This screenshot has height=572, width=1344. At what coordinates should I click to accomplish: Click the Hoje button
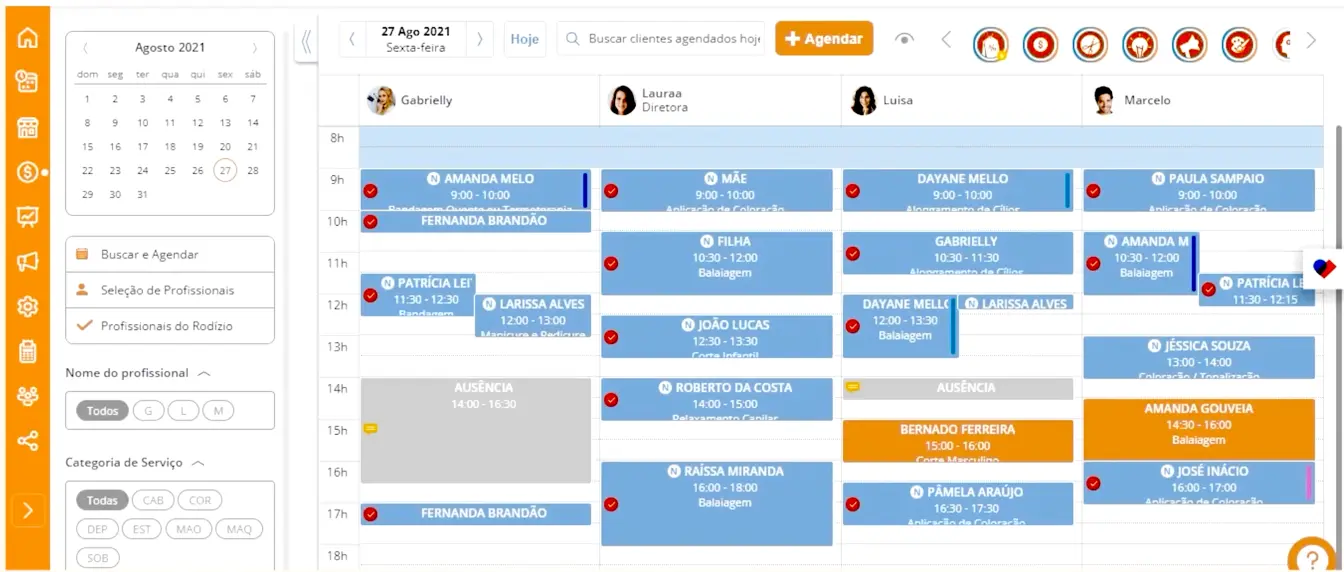(x=525, y=39)
